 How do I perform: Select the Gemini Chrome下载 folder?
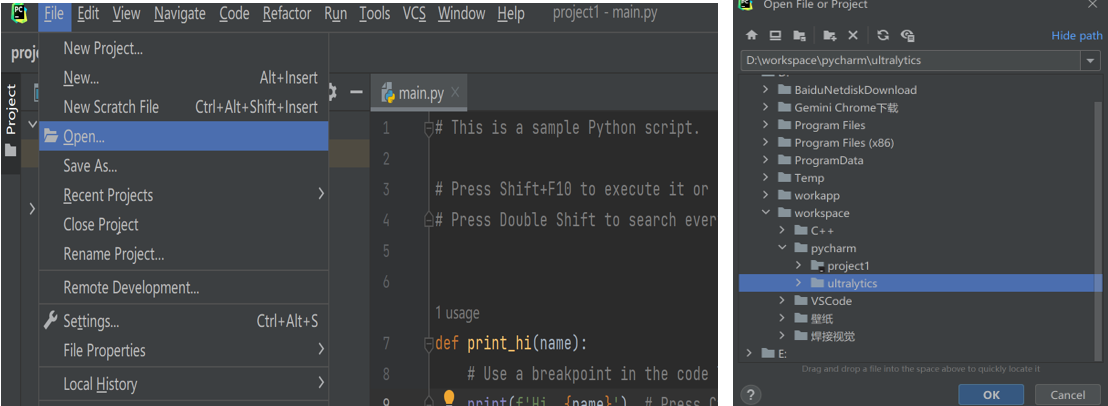[846, 107]
